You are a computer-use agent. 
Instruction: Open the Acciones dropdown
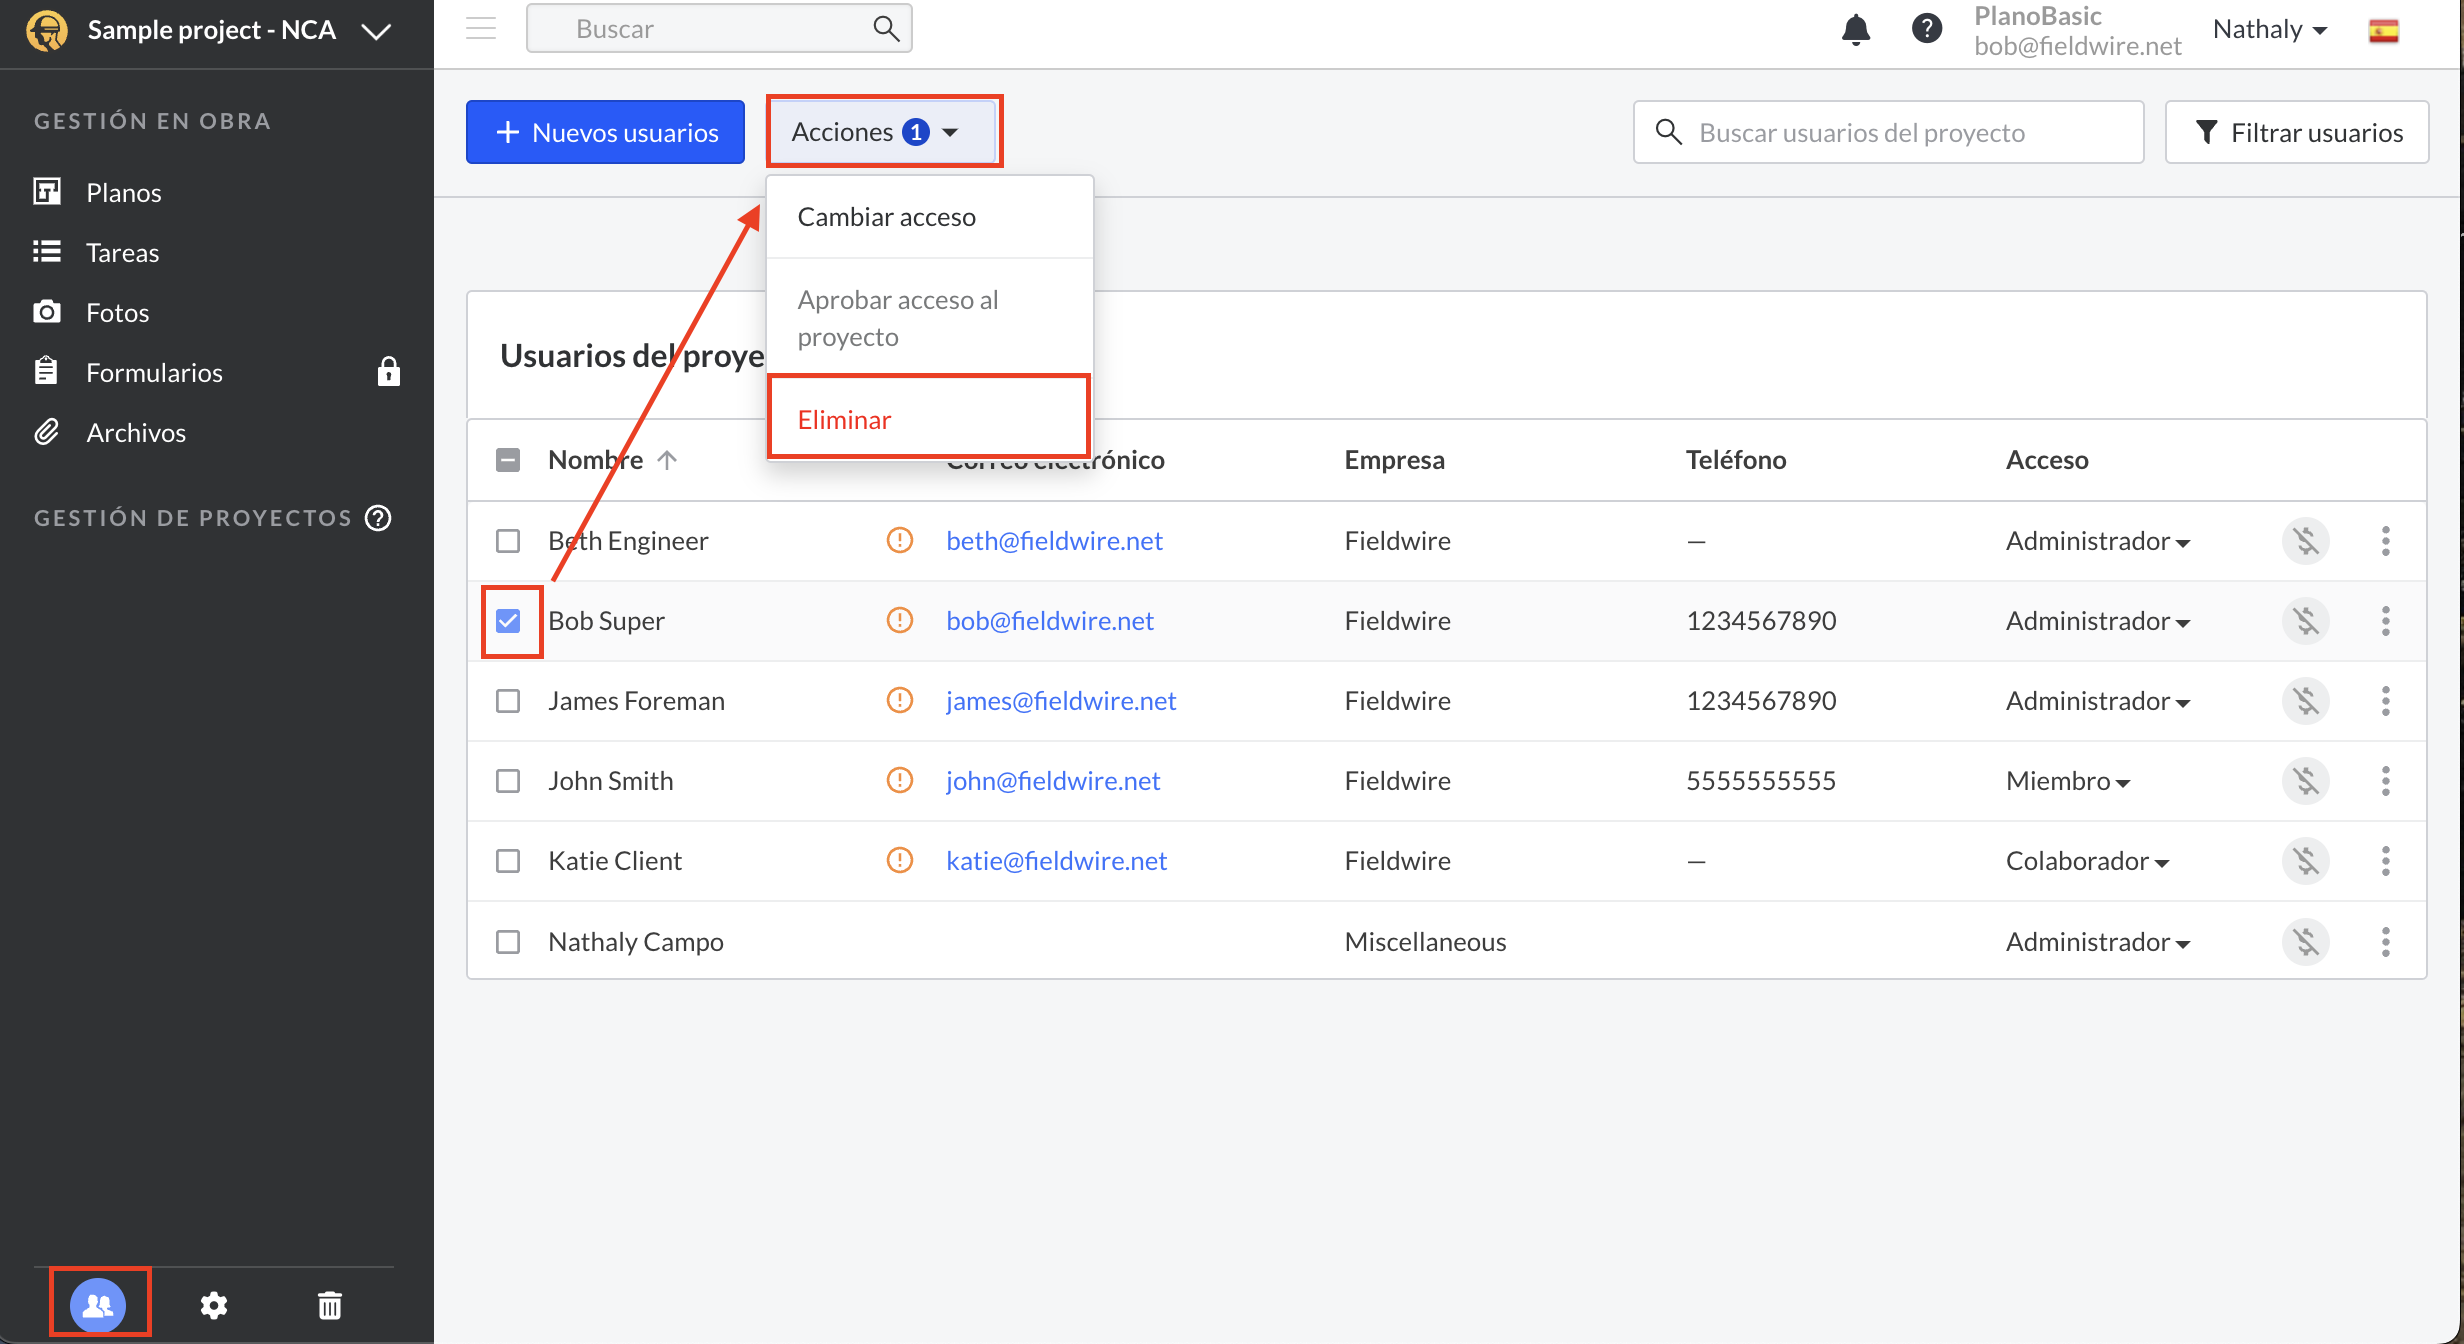[883, 131]
